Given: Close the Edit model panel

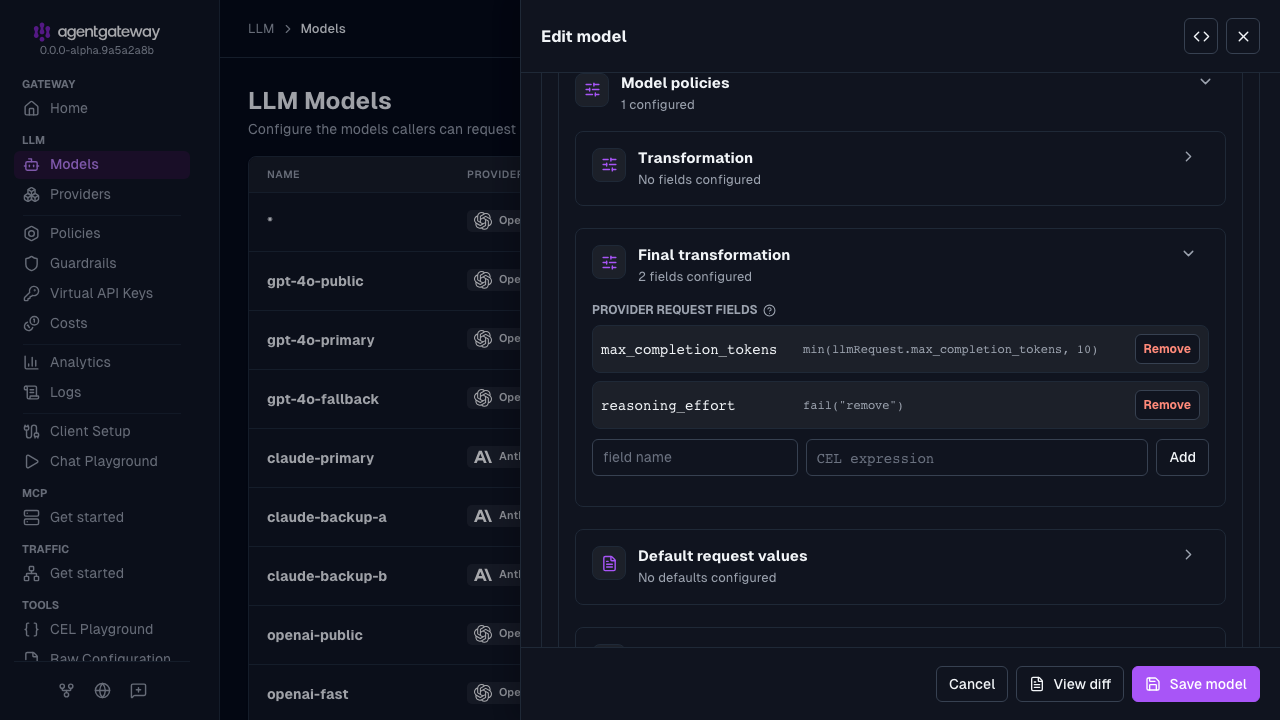Looking at the screenshot, I should 1243,36.
